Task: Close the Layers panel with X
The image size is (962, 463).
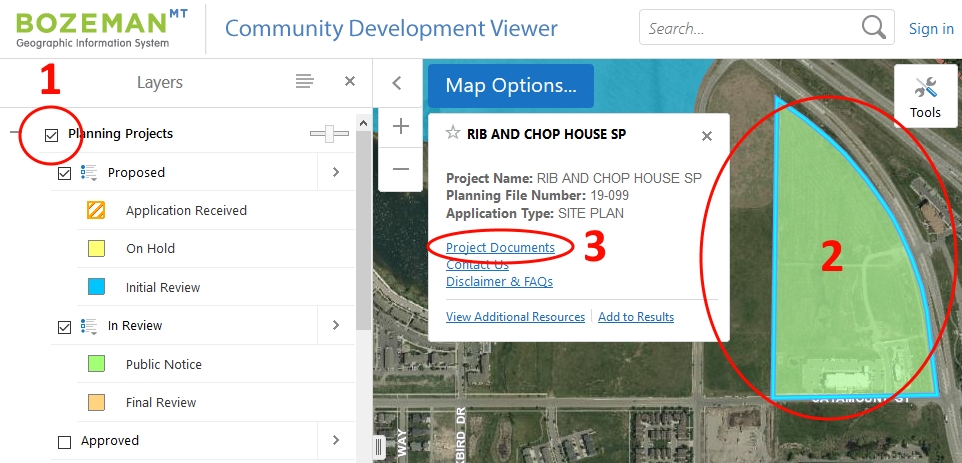Action: tap(350, 82)
